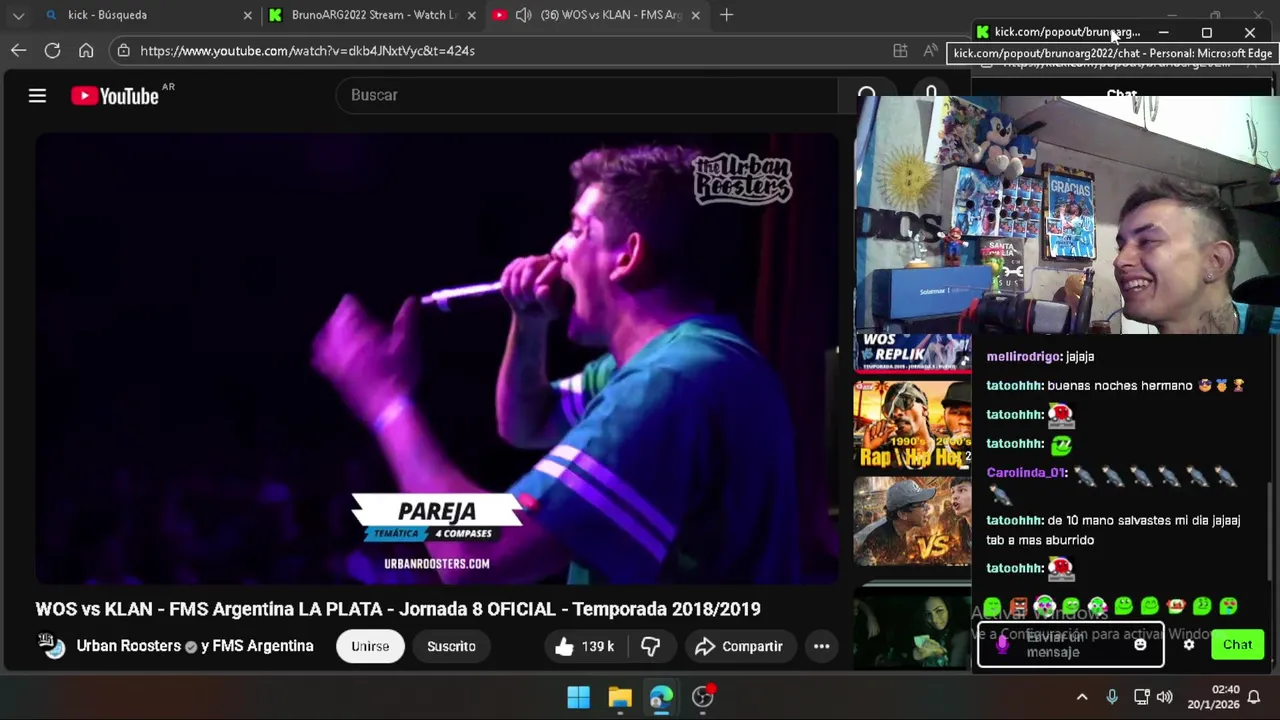Click taskbar microphone tray icon
1280x720 pixels.
tap(1112, 697)
